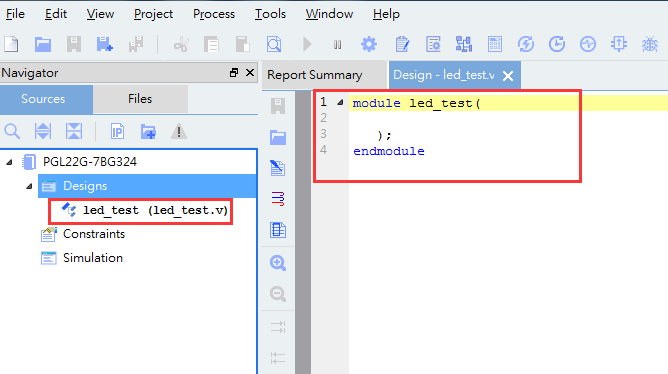
Task: Close the Navigator panel
Action: [250, 73]
